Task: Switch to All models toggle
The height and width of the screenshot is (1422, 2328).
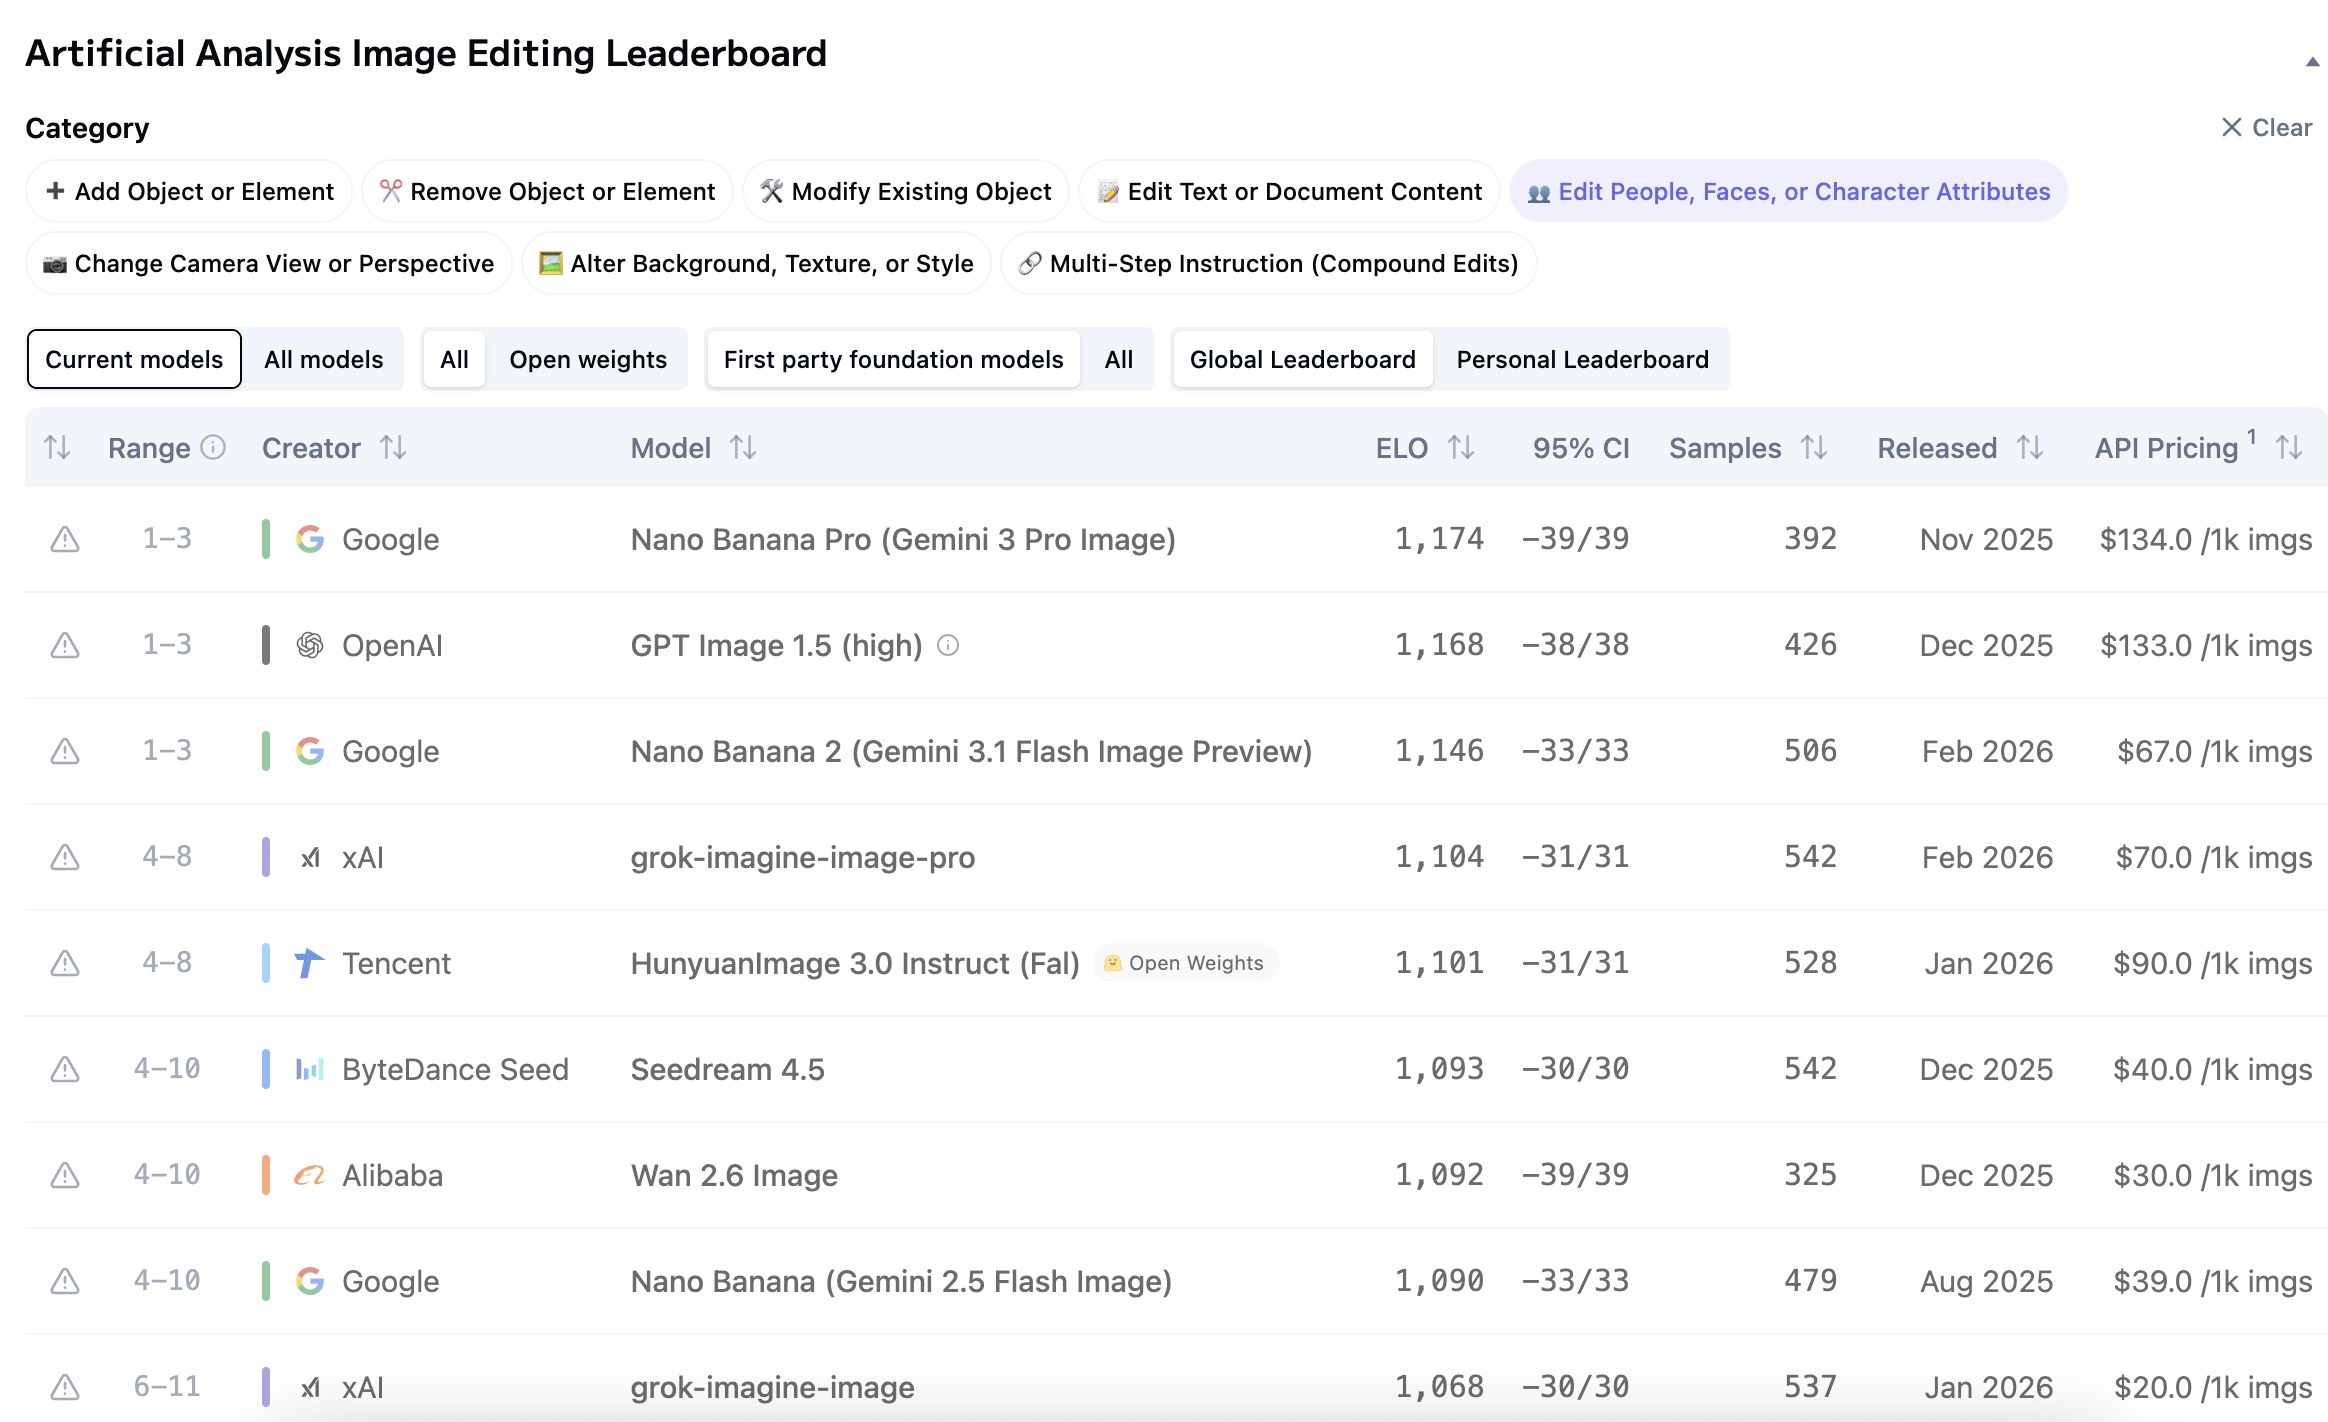Action: (323, 359)
